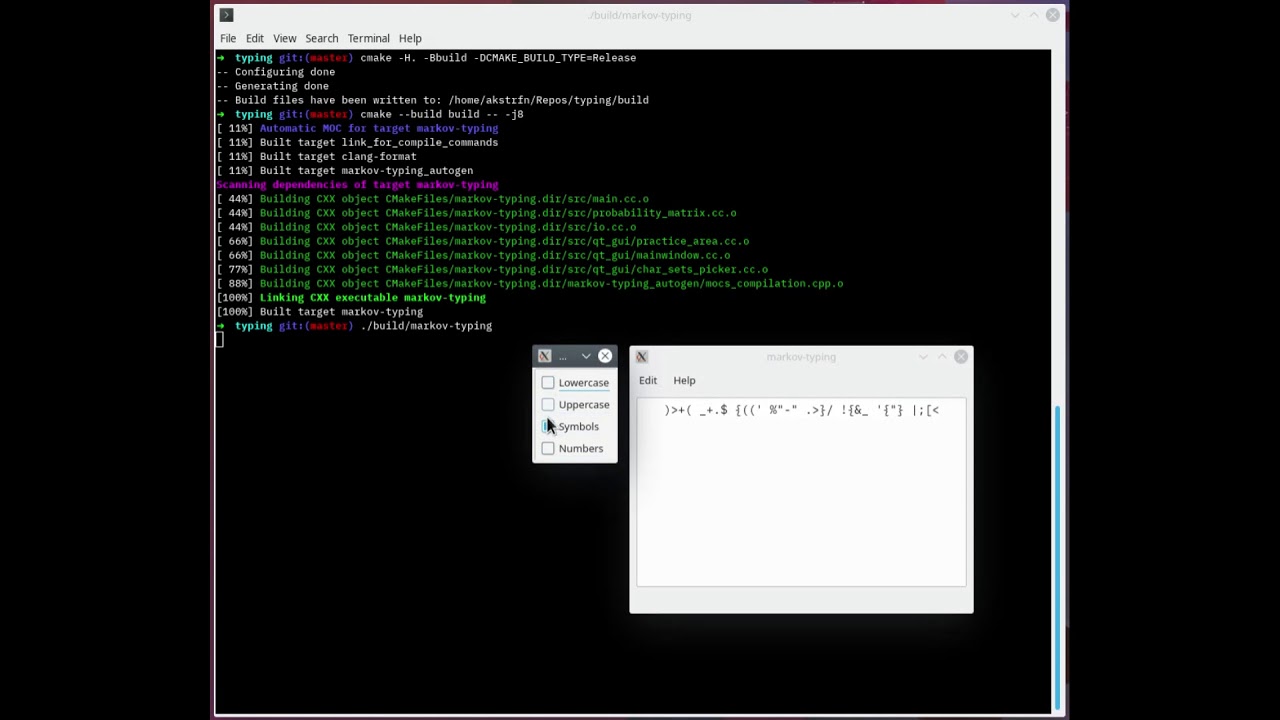Maximize the terminal window
The width and height of the screenshot is (1280, 720).
pyautogui.click(x=1034, y=15)
